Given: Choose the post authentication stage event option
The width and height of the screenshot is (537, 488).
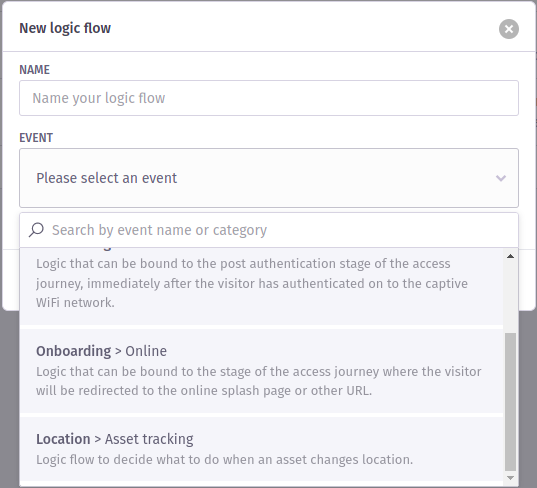Looking at the screenshot, I should [x=261, y=286].
